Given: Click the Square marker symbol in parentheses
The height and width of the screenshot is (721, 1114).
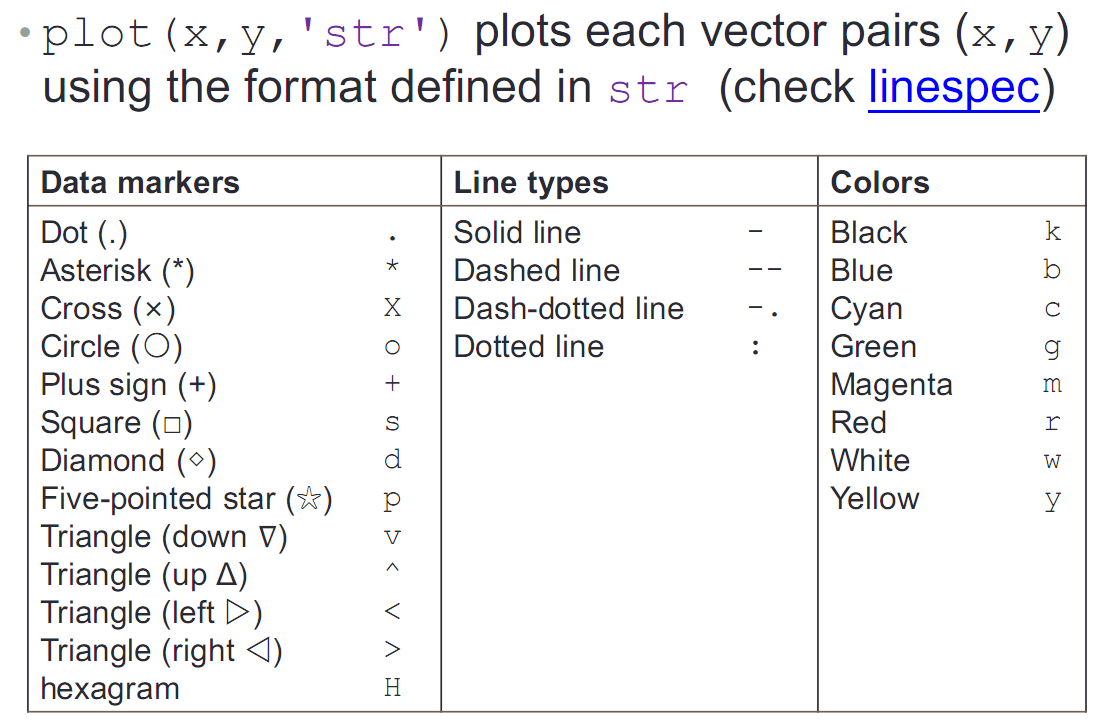Looking at the screenshot, I should (172, 424).
